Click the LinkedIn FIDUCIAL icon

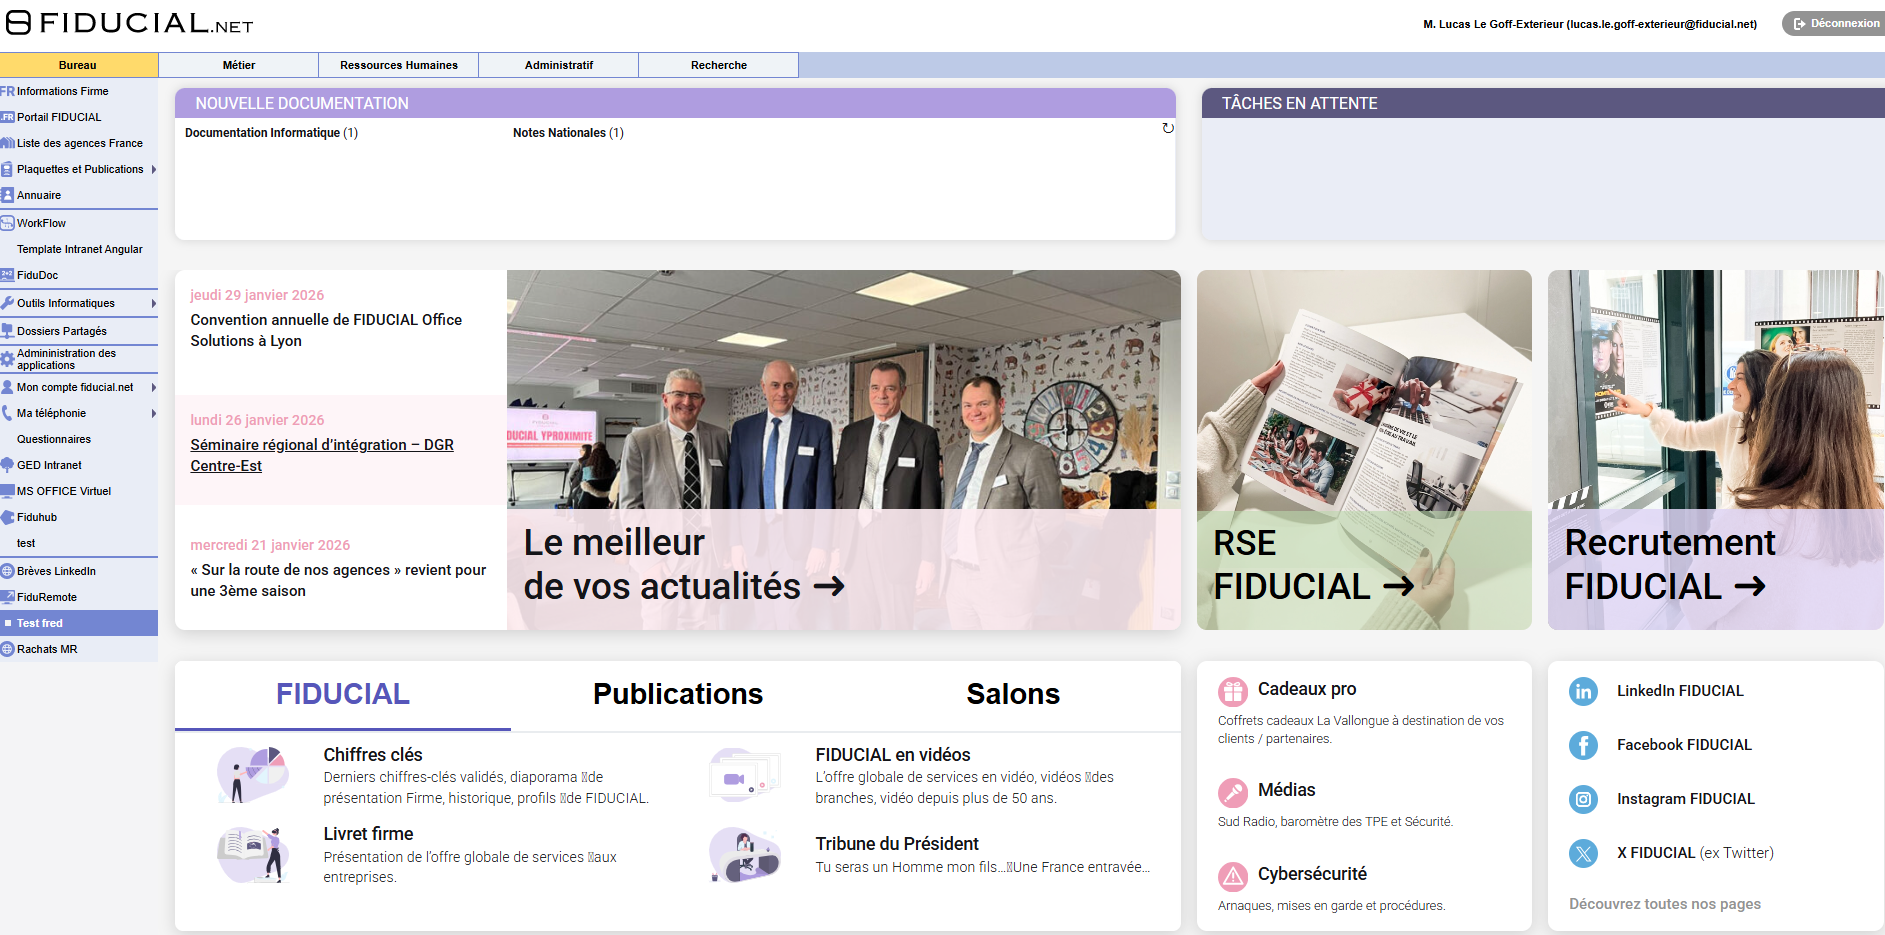1583,691
